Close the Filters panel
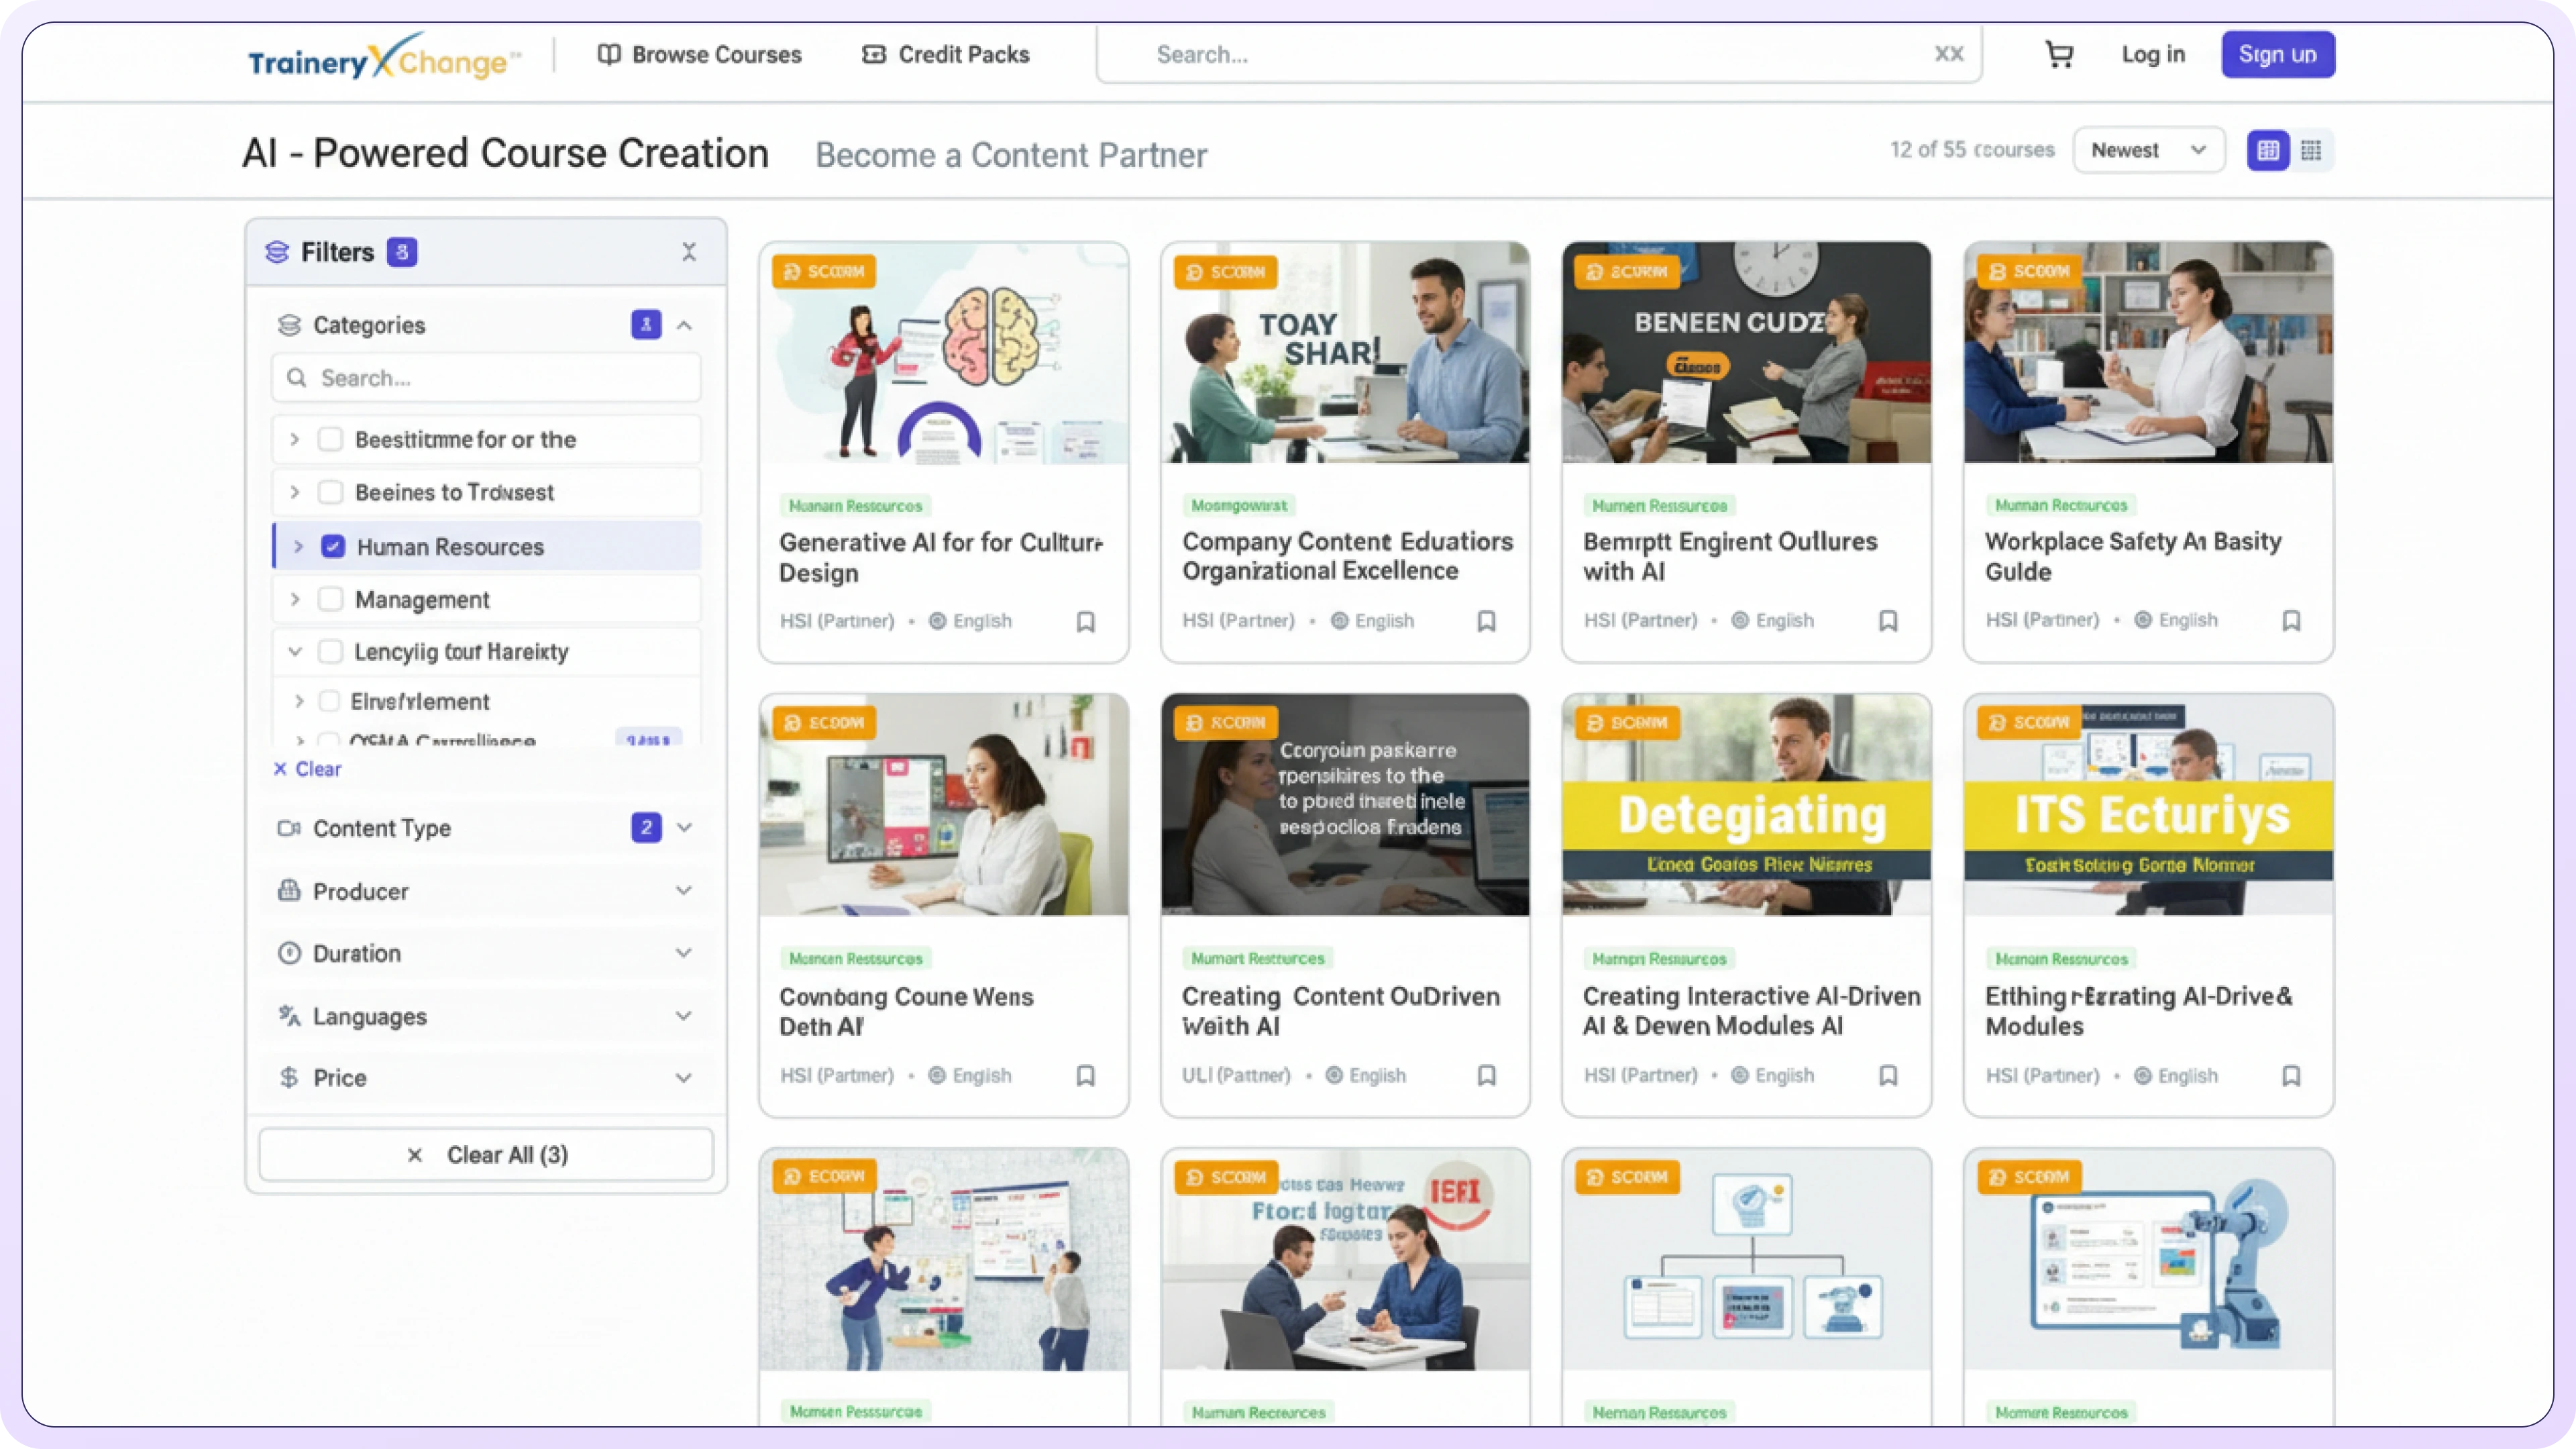2576x1449 pixels. coord(689,252)
